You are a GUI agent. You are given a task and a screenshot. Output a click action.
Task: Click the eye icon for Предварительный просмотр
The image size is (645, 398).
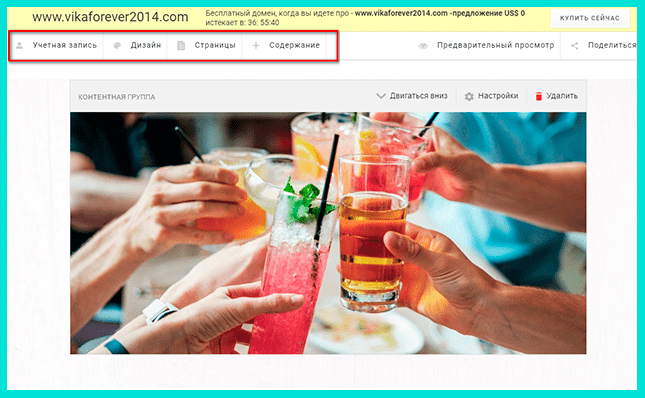click(423, 46)
